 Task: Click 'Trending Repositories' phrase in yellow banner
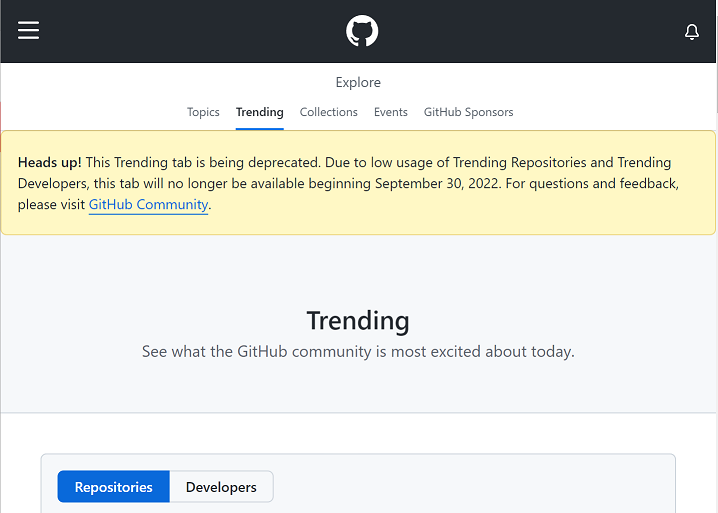(520, 163)
